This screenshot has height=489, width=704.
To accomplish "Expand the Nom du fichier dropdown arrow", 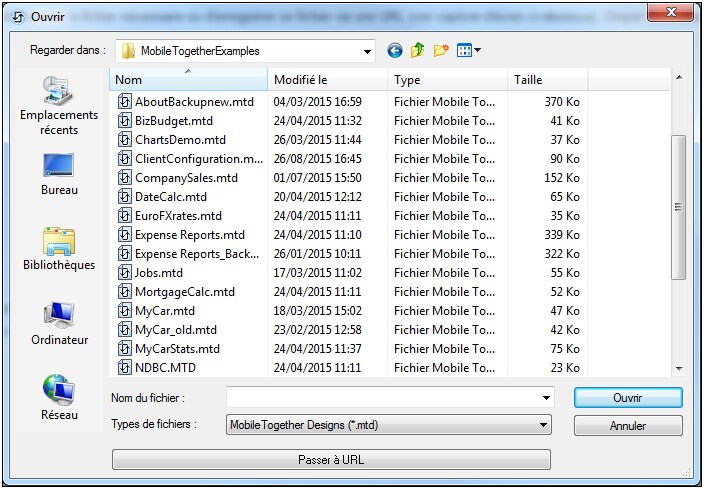I will (545, 398).
